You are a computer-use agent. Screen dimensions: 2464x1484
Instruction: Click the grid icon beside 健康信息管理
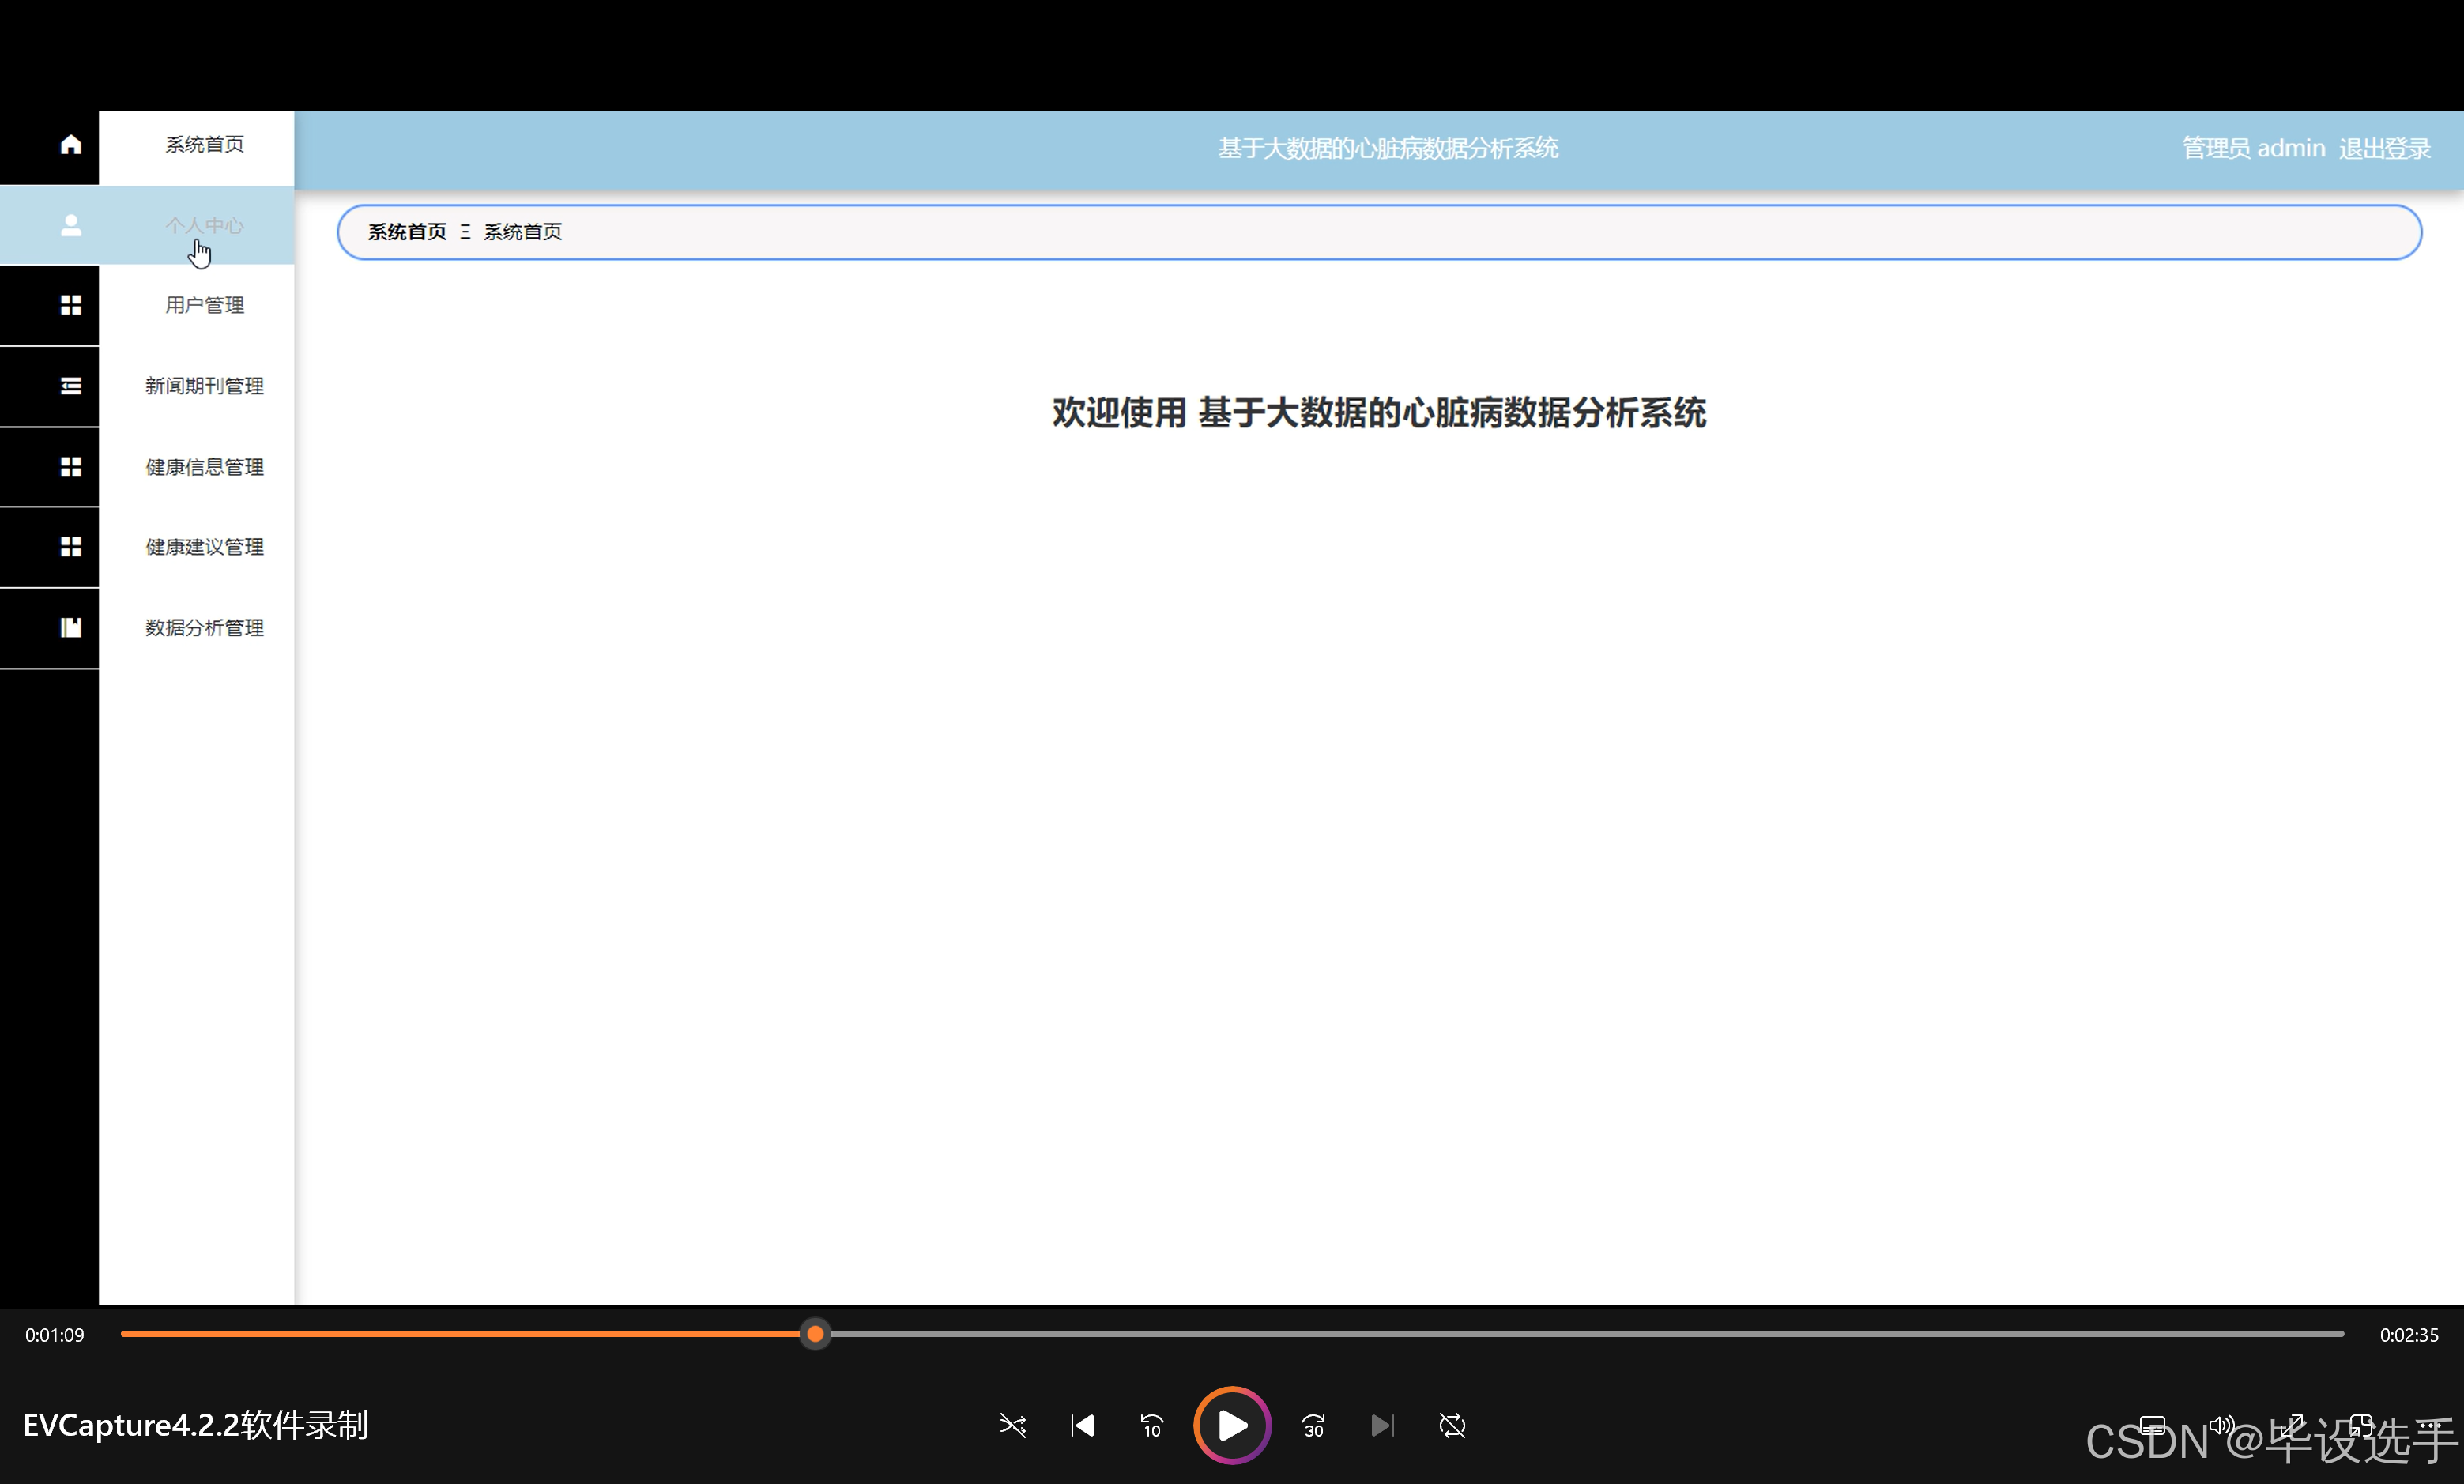[x=71, y=467]
